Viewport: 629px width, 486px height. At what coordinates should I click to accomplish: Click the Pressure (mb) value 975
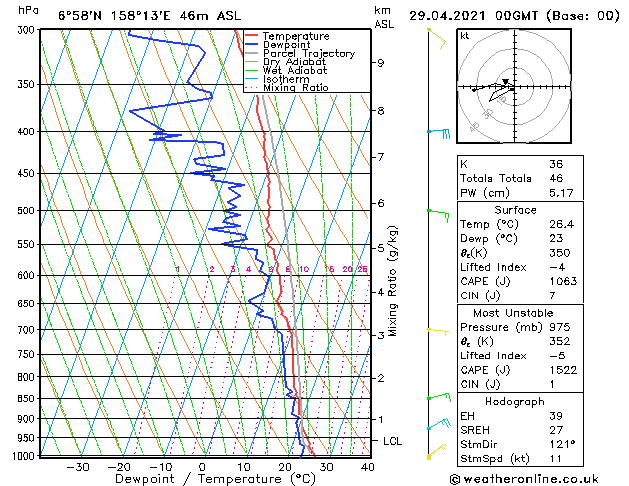point(560,327)
